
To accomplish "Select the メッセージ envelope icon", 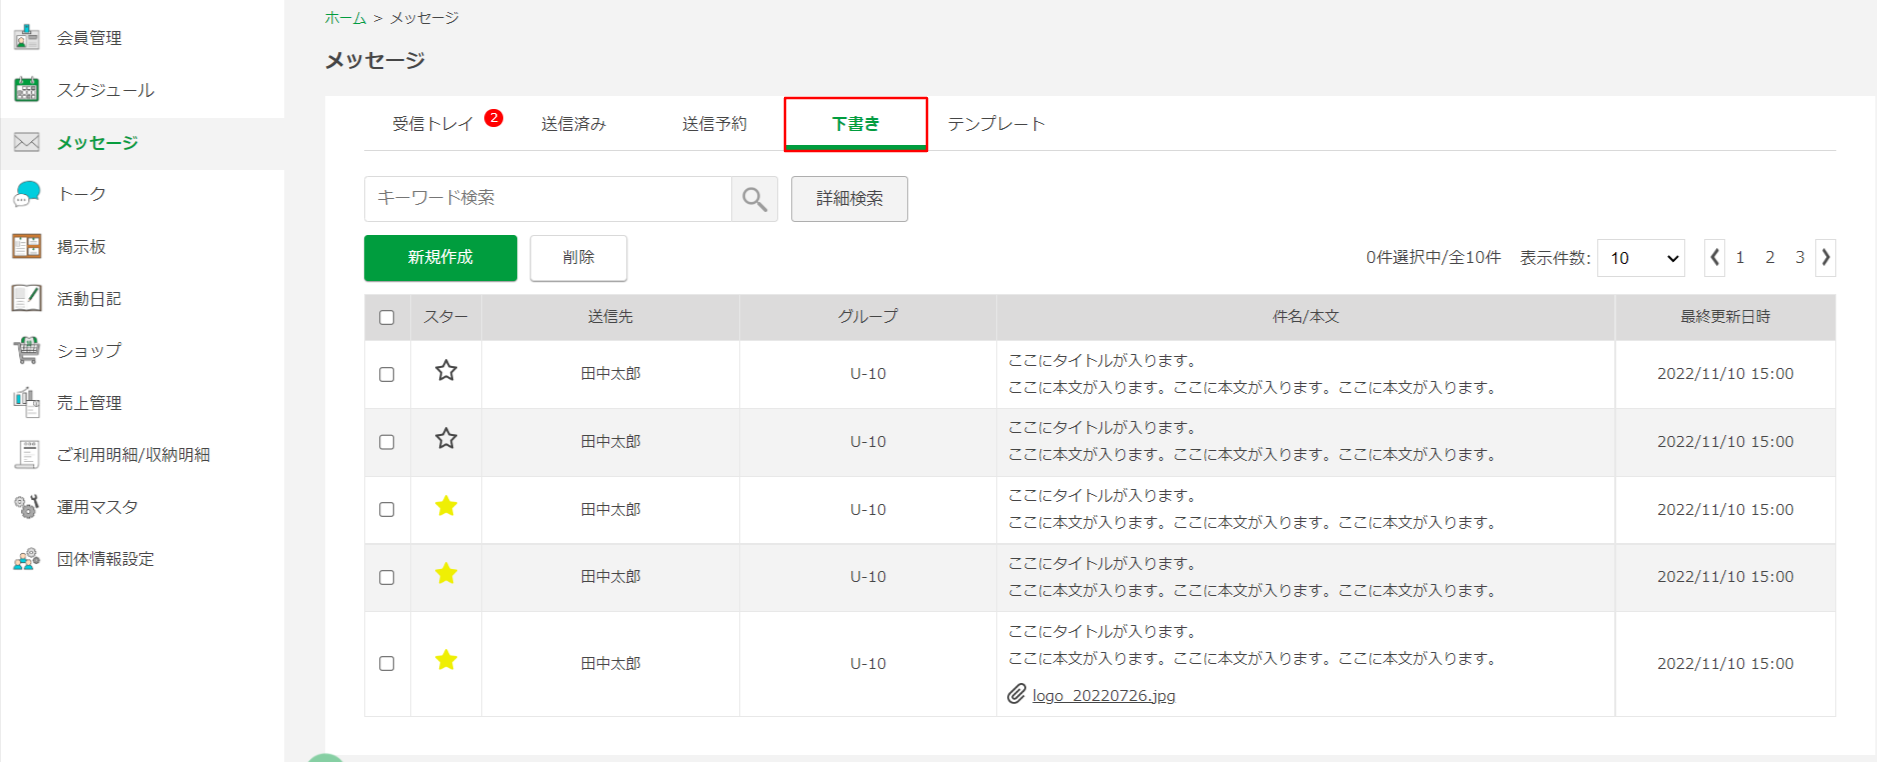I will coord(27,142).
